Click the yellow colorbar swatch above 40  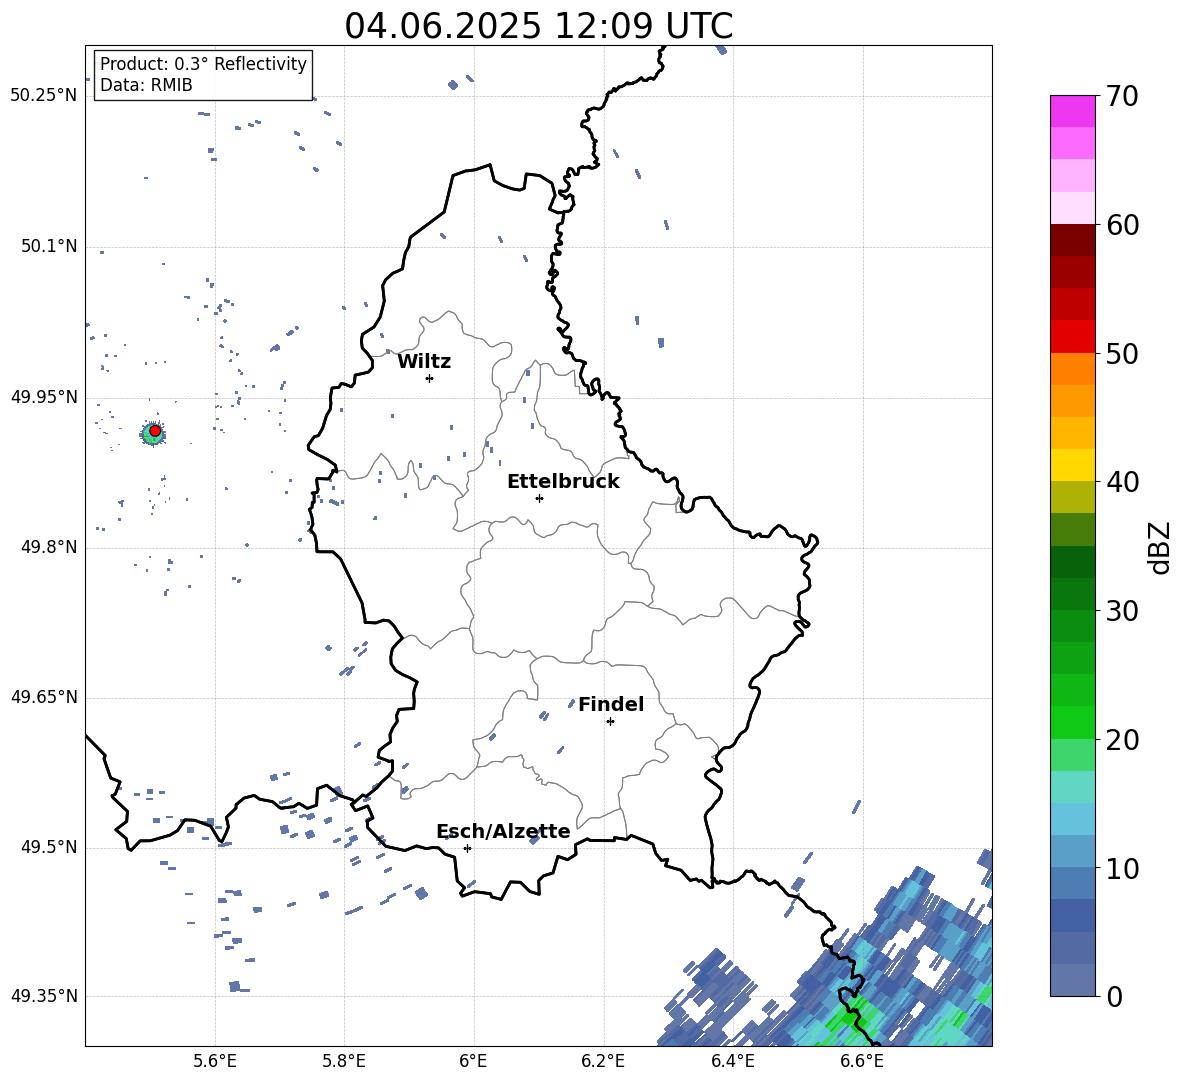[1072, 465]
